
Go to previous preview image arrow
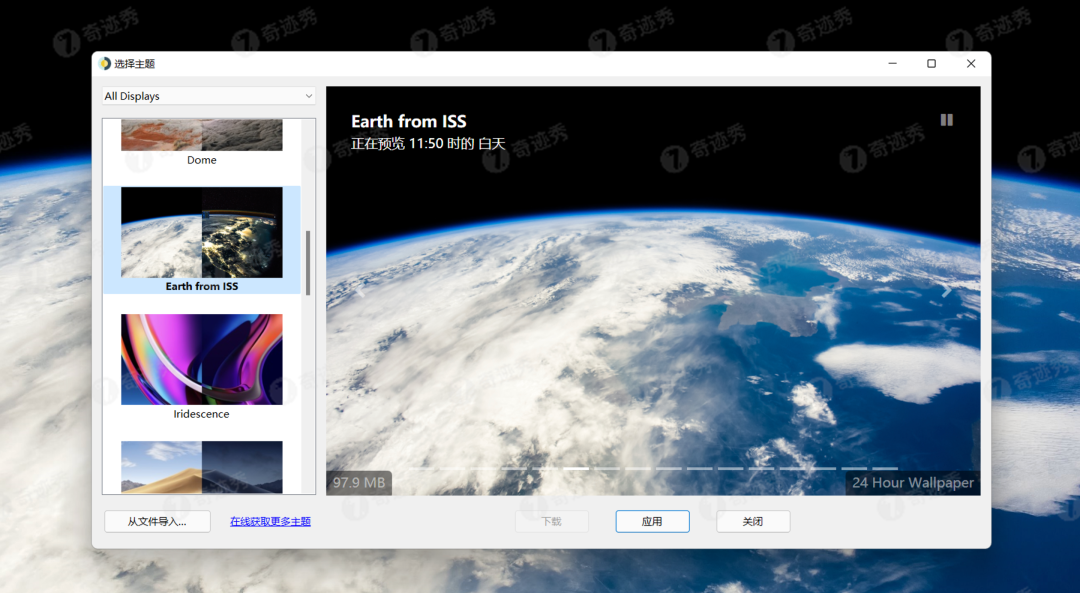click(x=360, y=291)
